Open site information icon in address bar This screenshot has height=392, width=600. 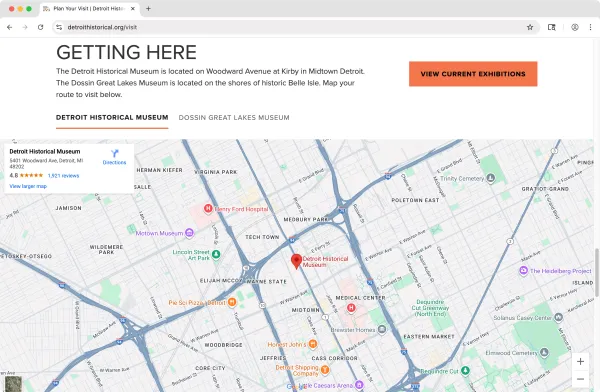59,27
